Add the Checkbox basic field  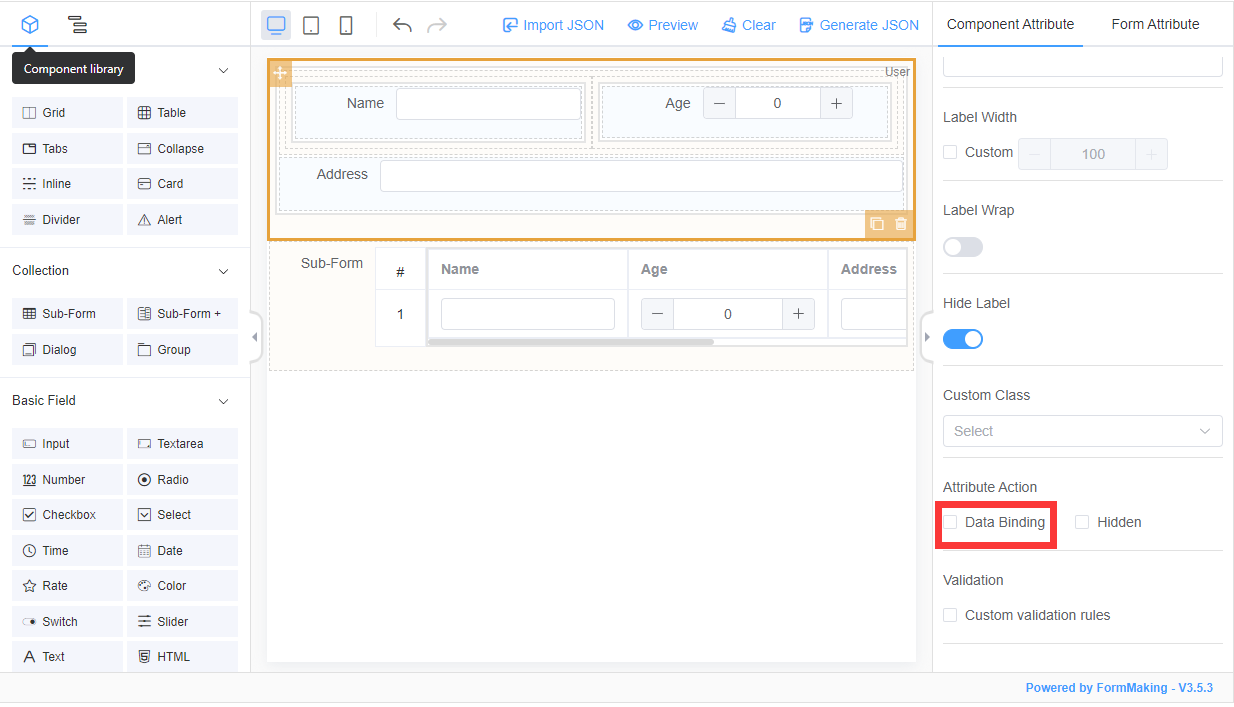[x=67, y=514]
